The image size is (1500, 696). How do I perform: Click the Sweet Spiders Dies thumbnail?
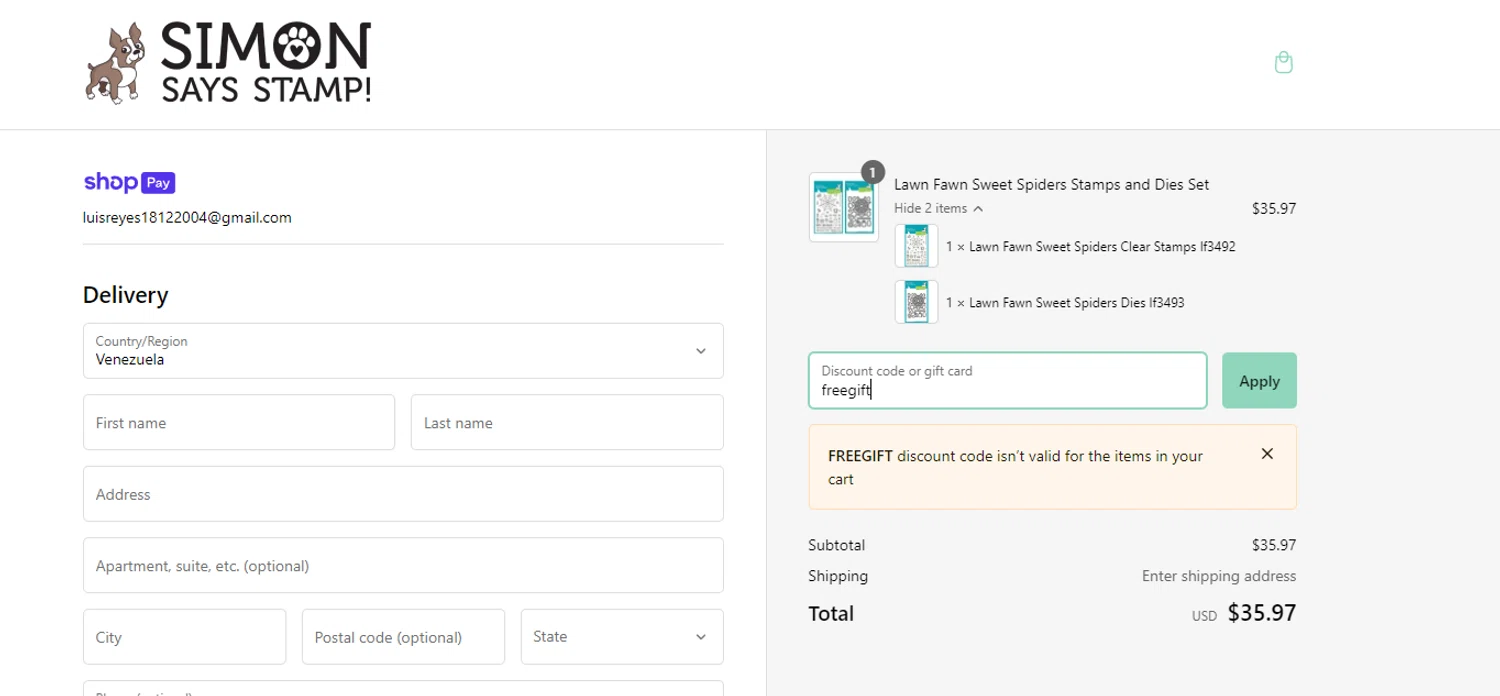point(916,302)
